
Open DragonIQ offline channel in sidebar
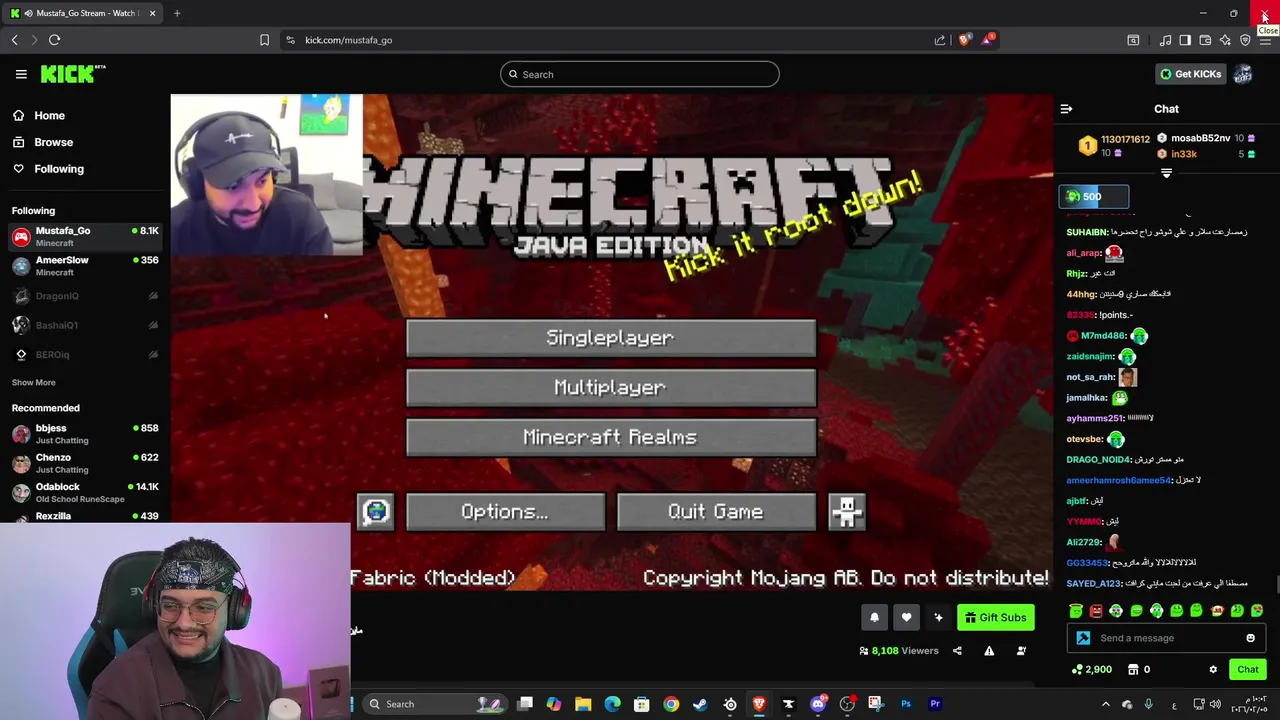click(85, 296)
